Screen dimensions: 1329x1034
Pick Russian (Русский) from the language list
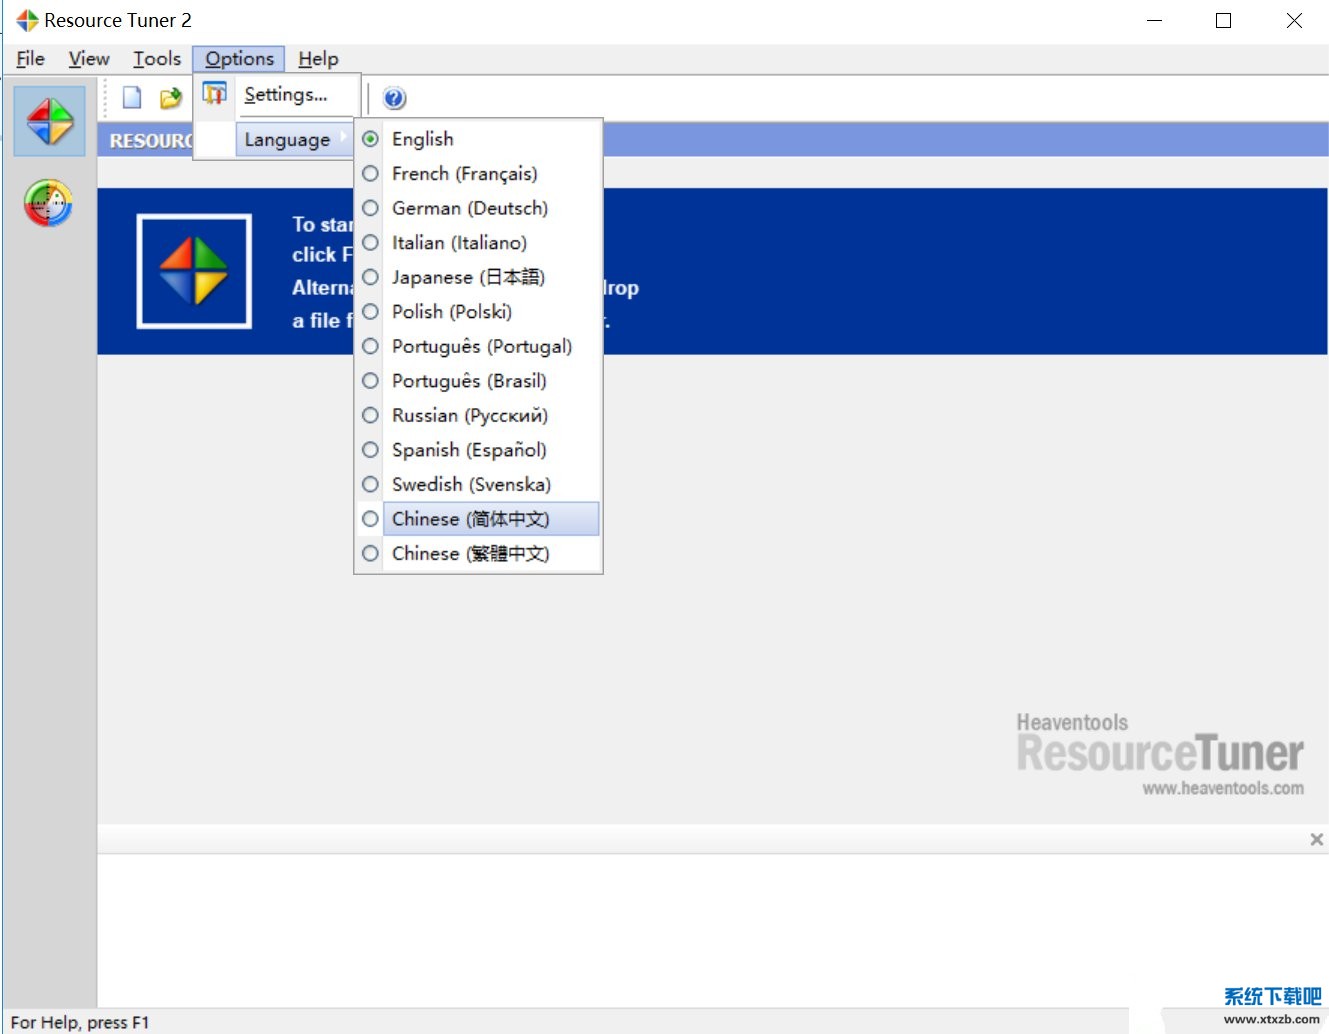pos(469,415)
